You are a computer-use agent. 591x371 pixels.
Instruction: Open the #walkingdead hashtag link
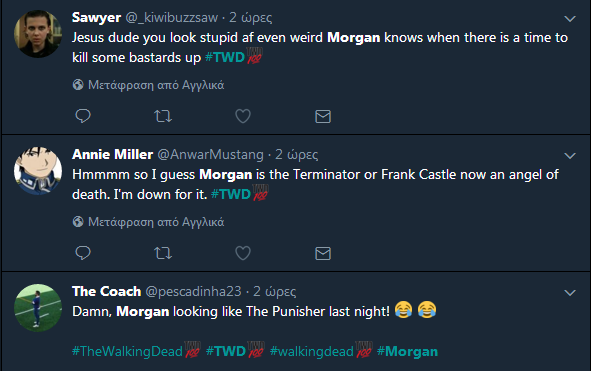312,351
